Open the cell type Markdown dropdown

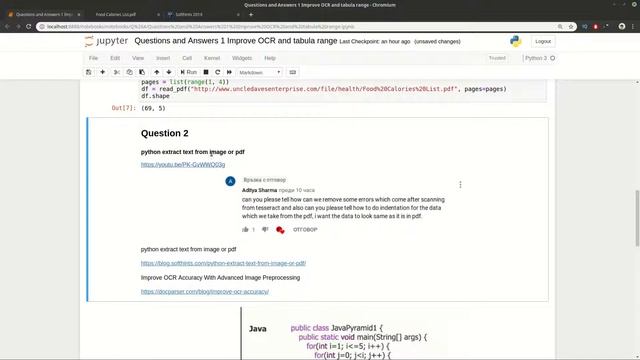(x=260, y=72)
